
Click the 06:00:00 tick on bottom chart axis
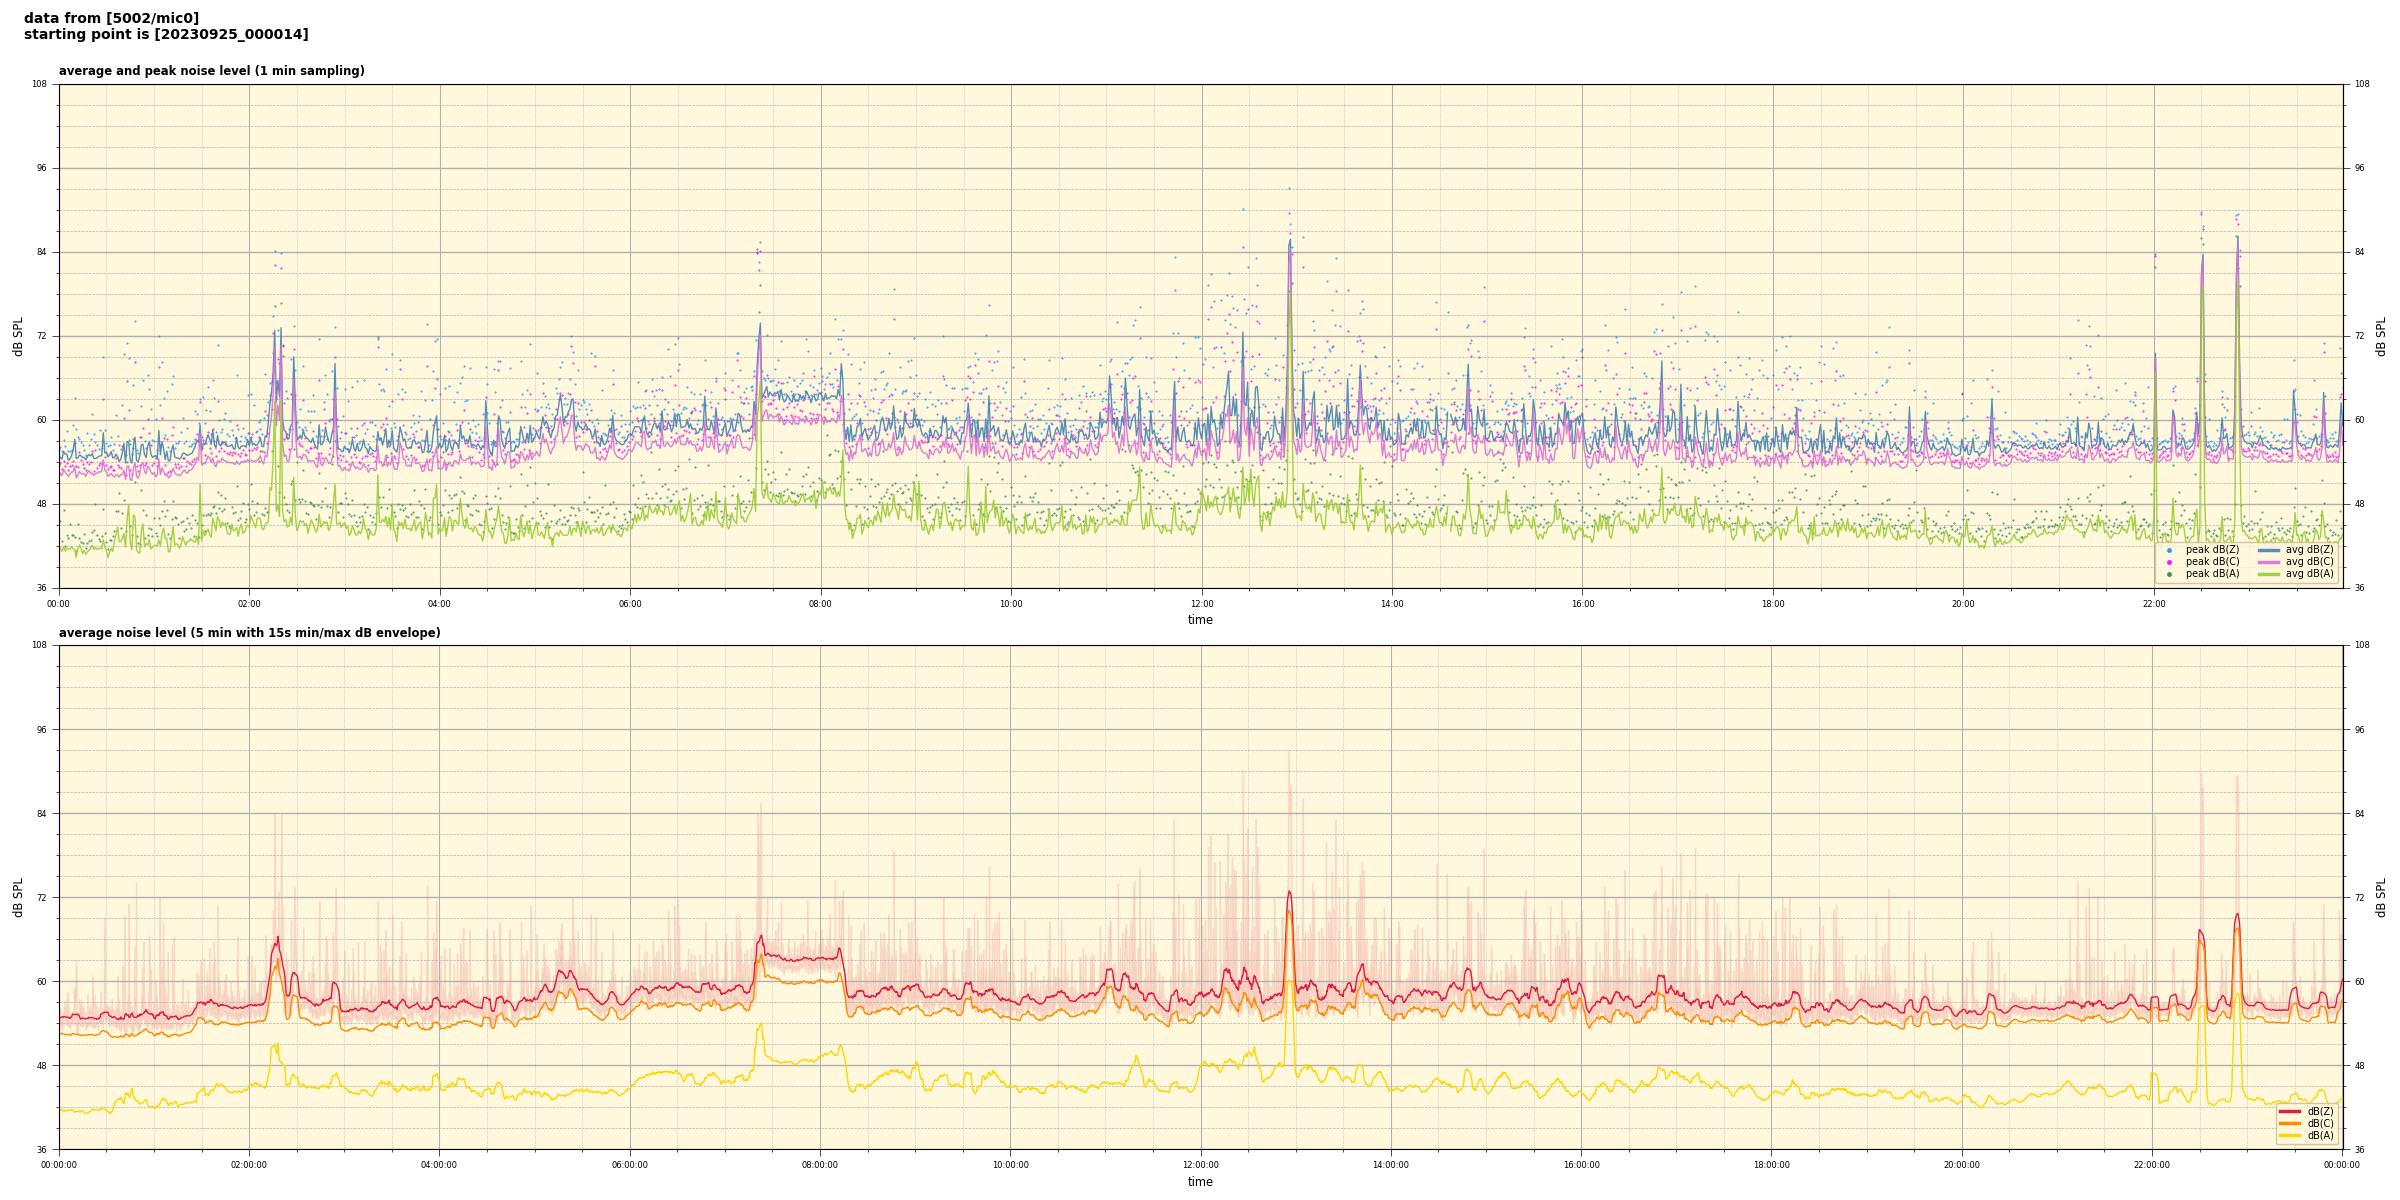630,1165
